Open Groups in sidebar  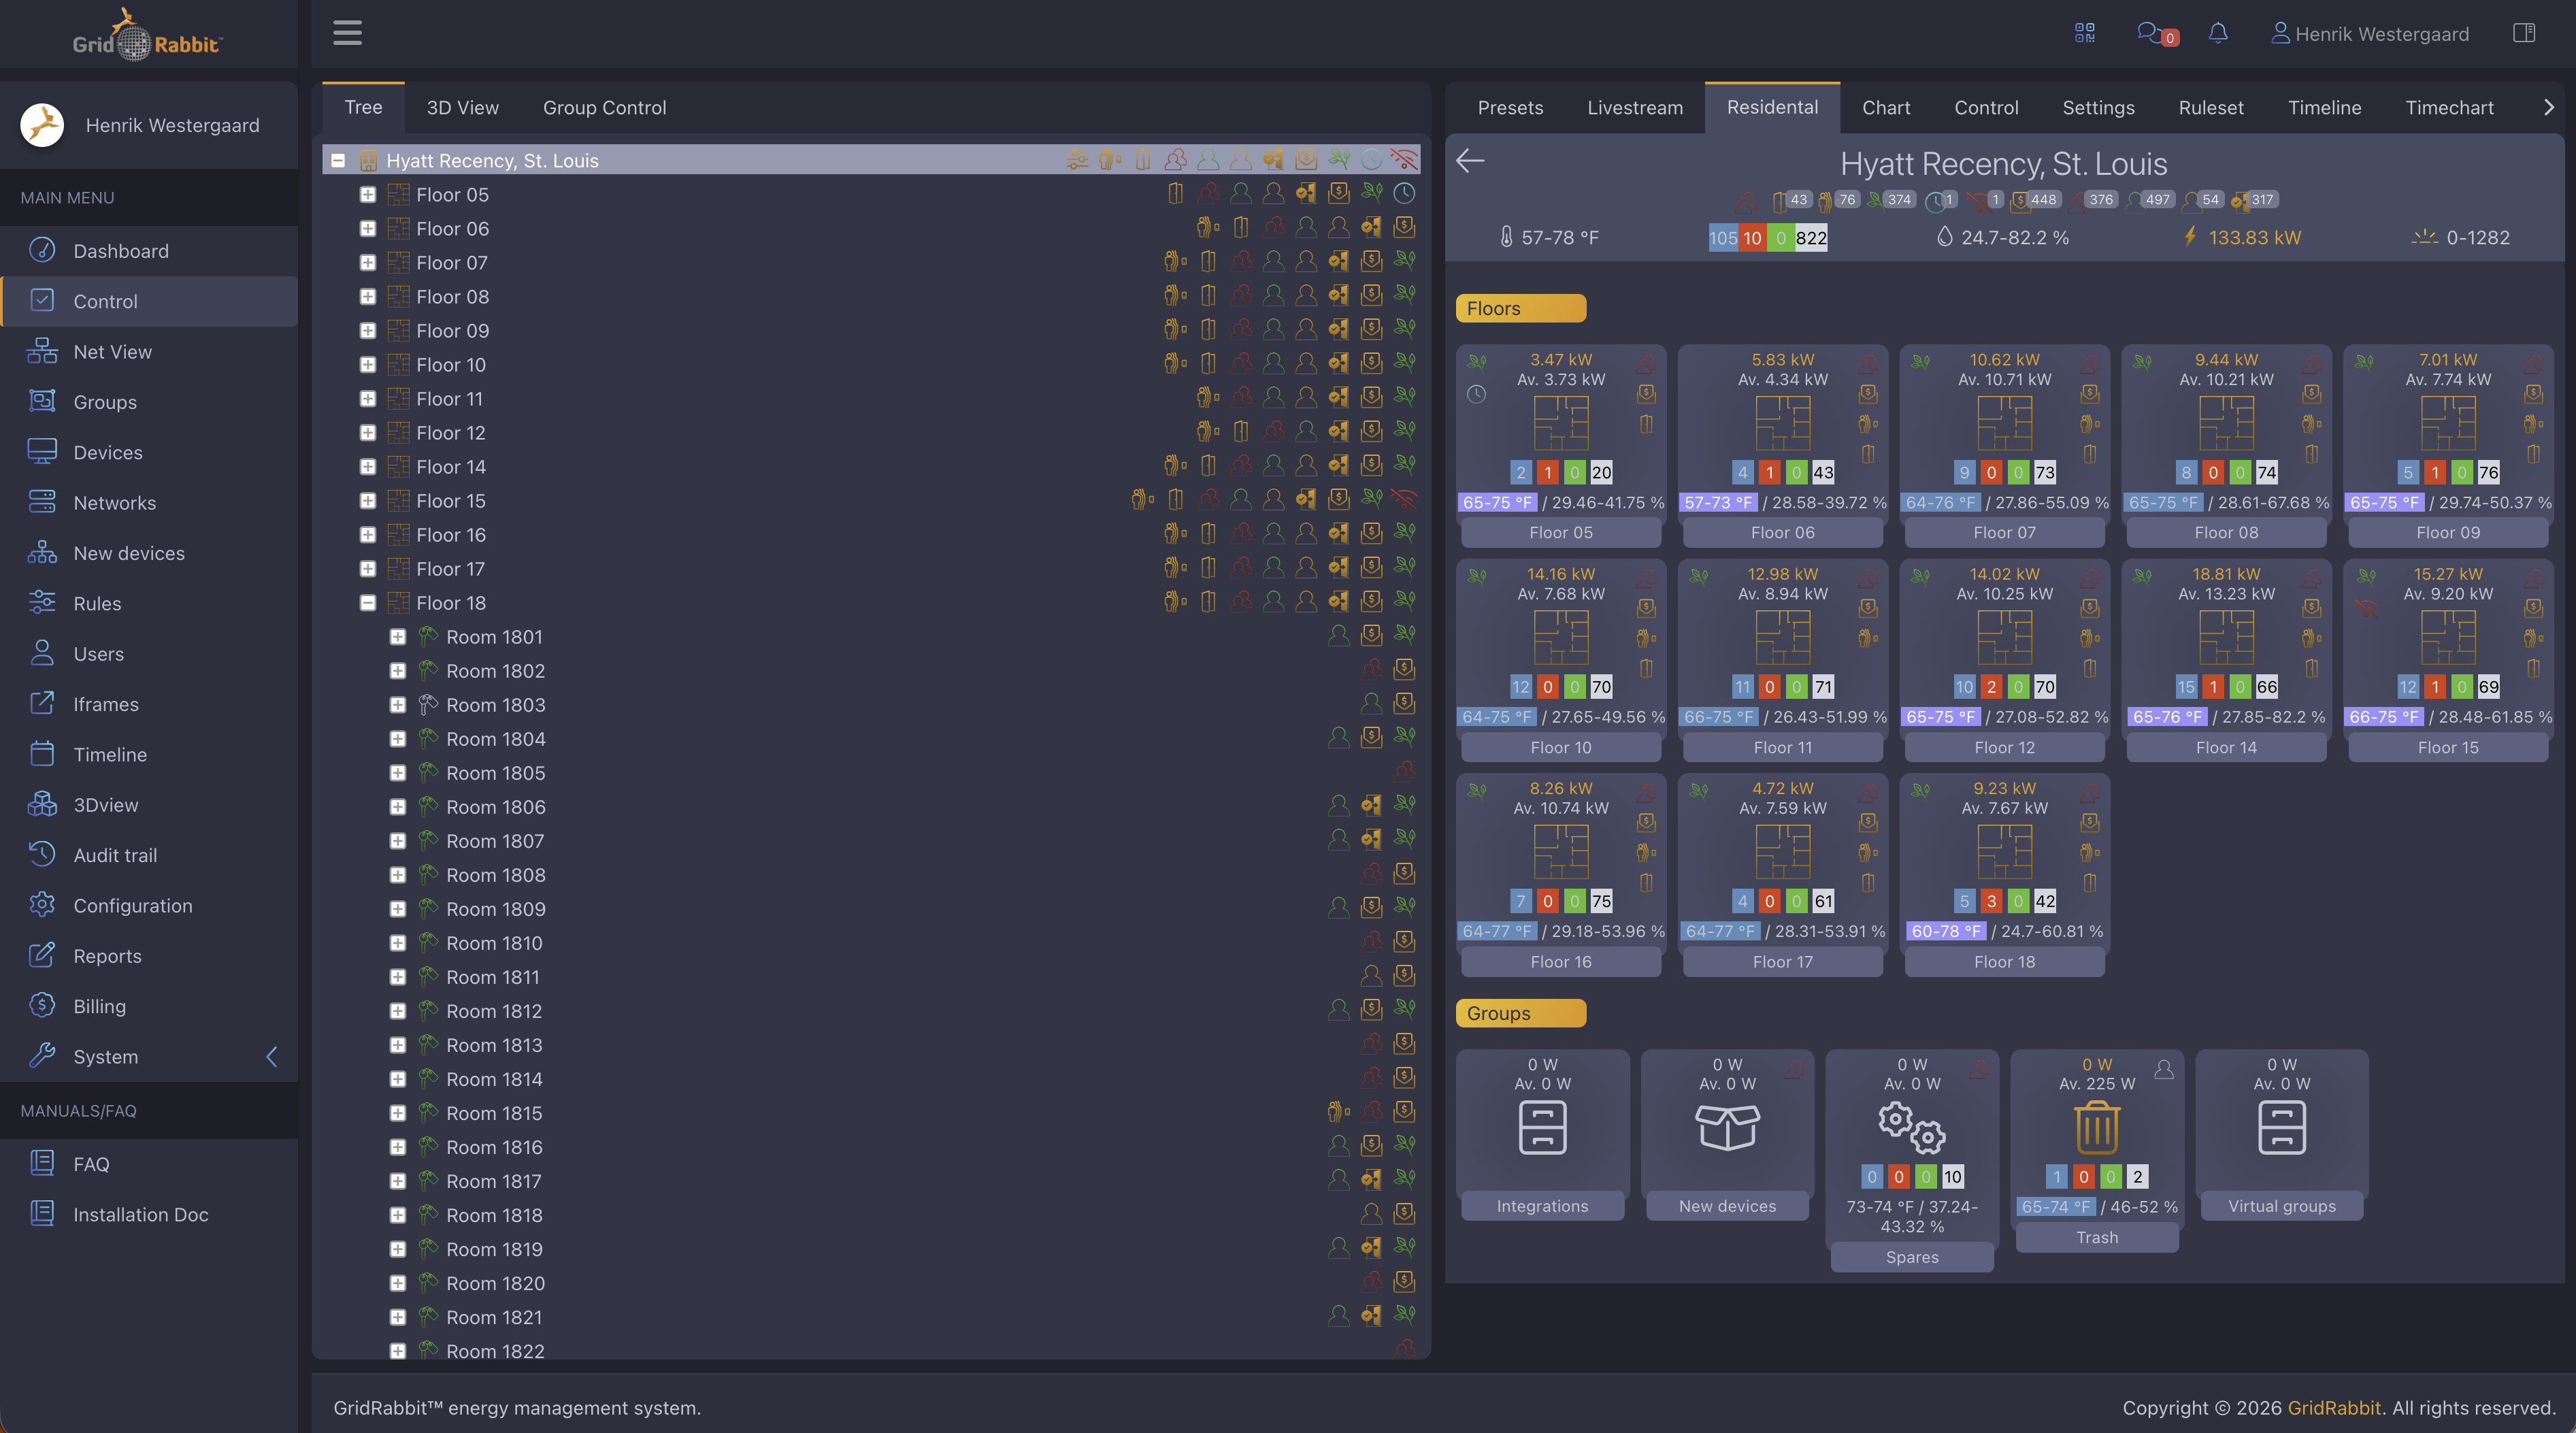149,402
